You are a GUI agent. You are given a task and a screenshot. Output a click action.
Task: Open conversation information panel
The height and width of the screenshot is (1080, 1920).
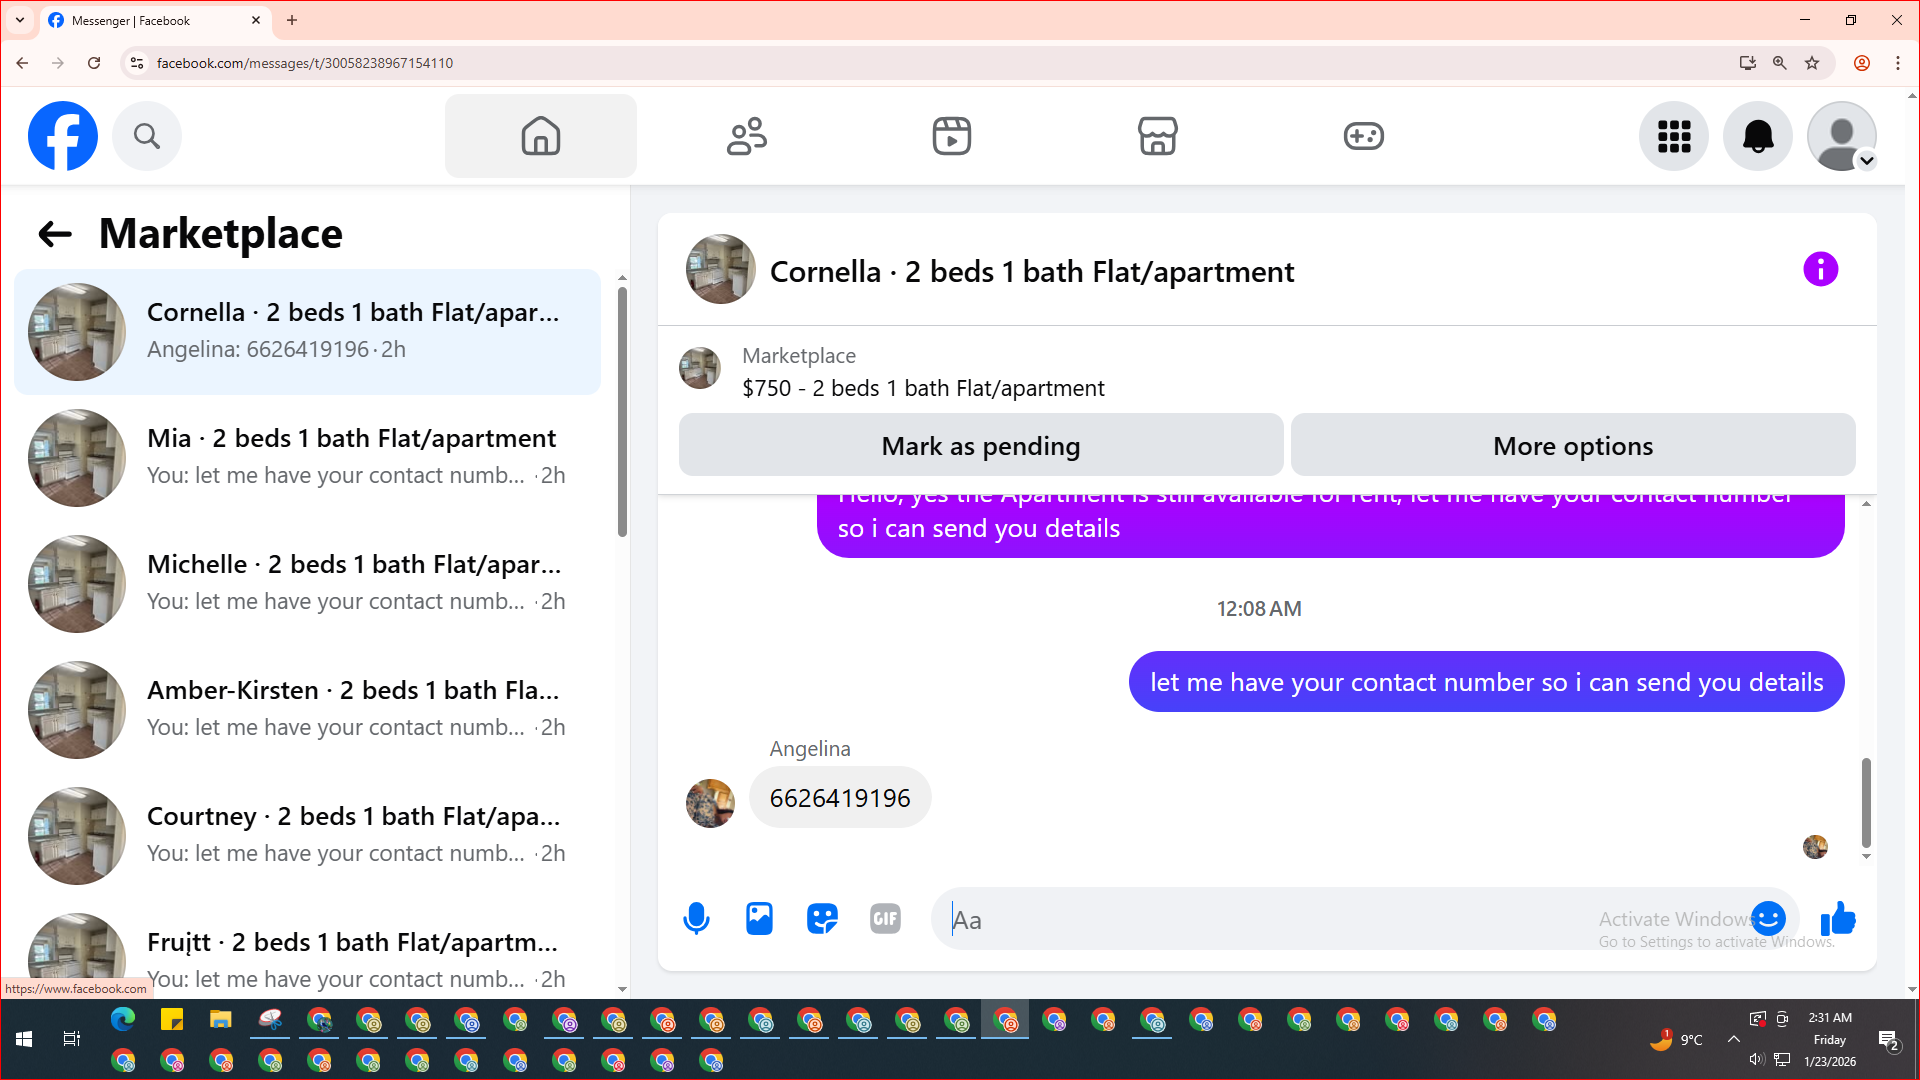pyautogui.click(x=1820, y=269)
